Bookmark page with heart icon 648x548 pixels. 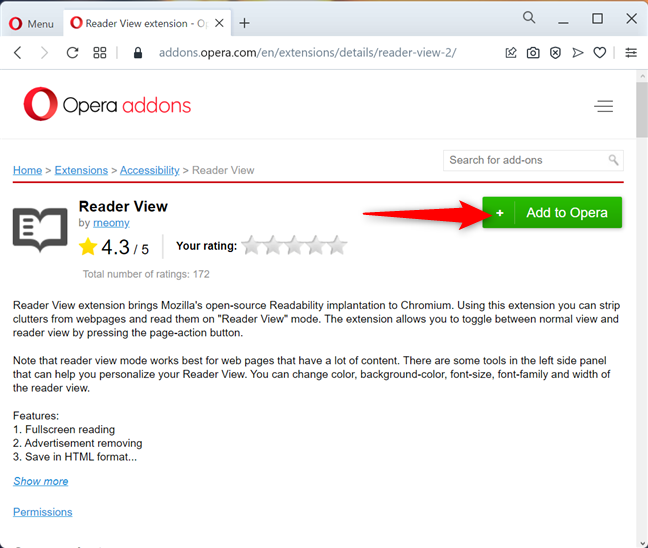point(600,52)
